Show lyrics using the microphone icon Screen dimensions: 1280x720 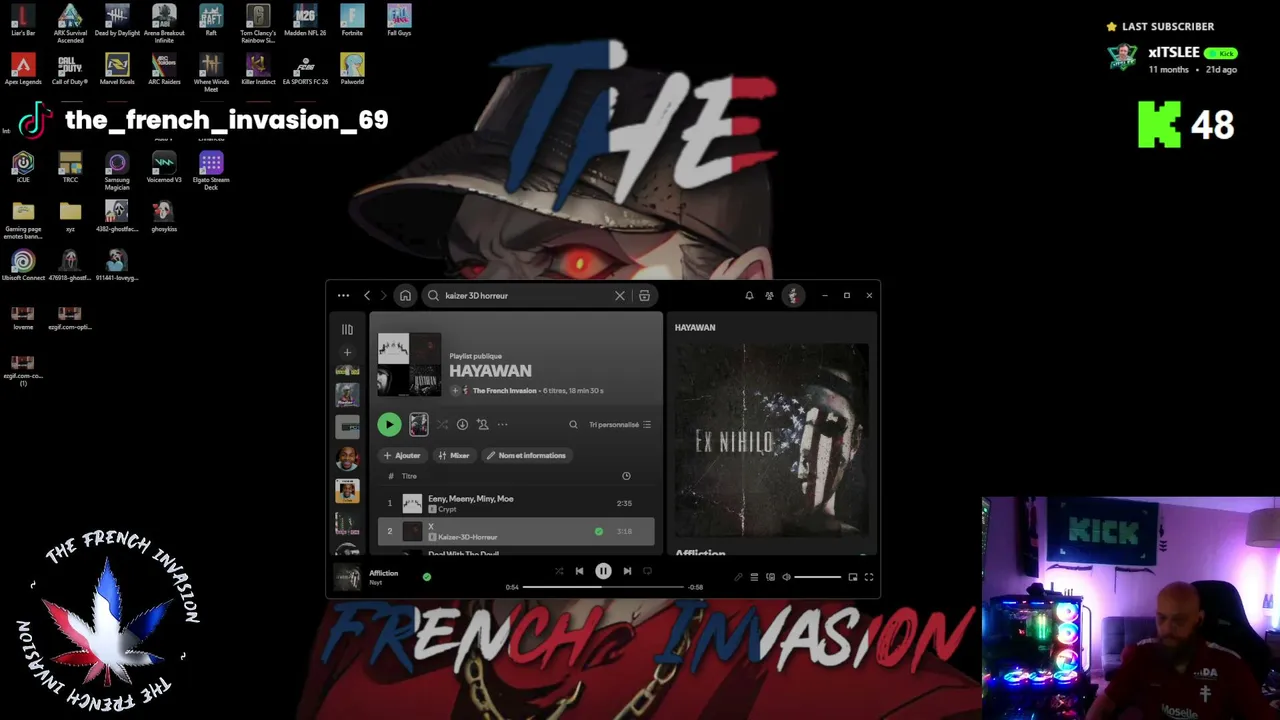[738, 577]
